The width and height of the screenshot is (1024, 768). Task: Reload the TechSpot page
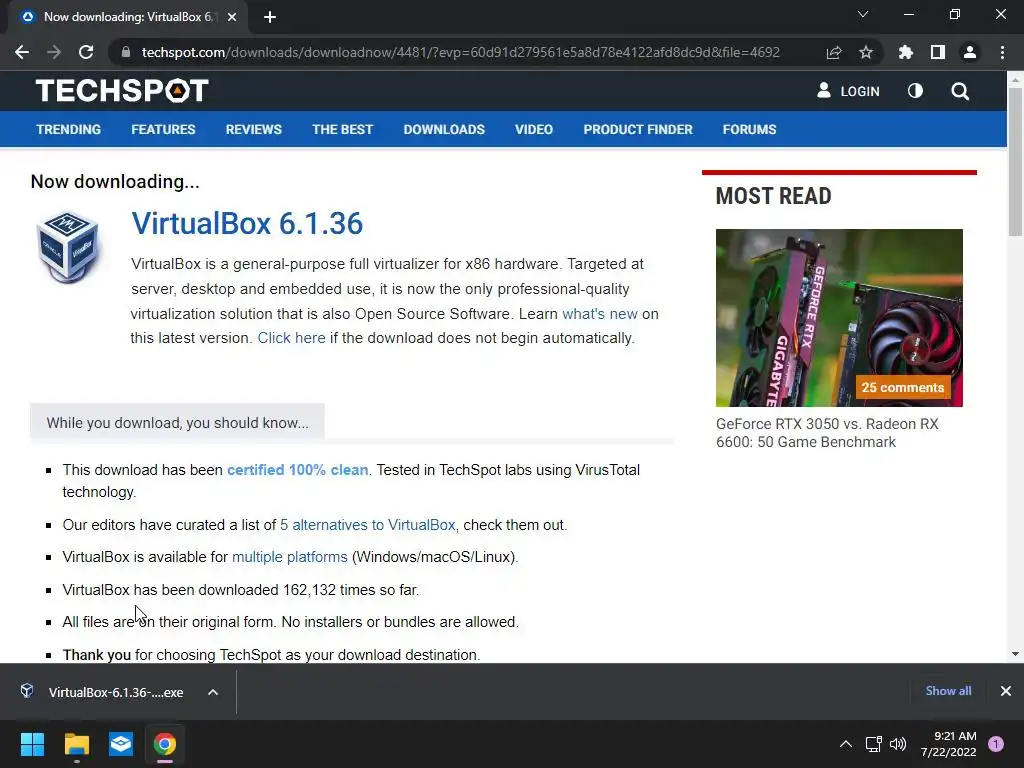pos(86,52)
